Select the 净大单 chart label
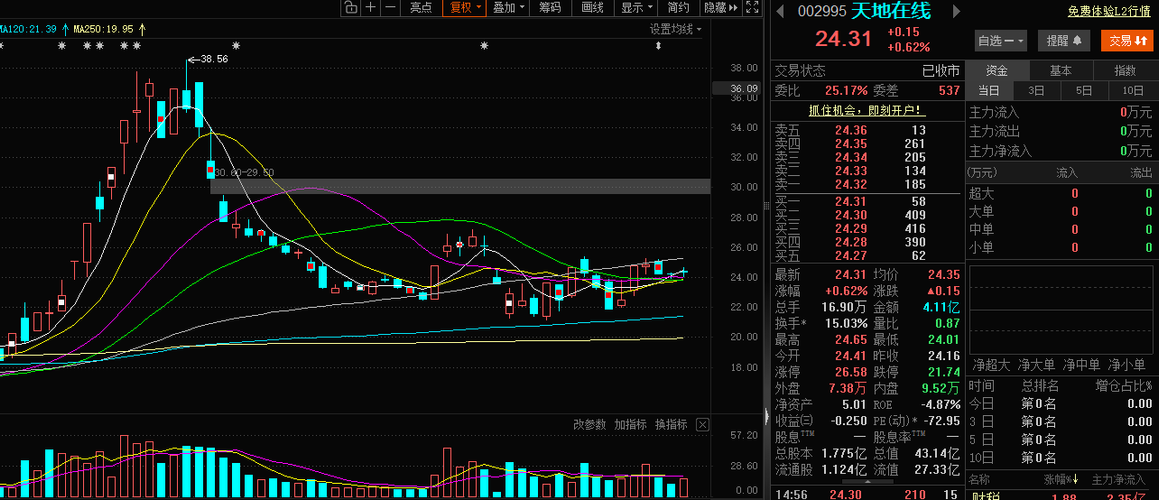This screenshot has height=500, width=1159. [x=1037, y=365]
